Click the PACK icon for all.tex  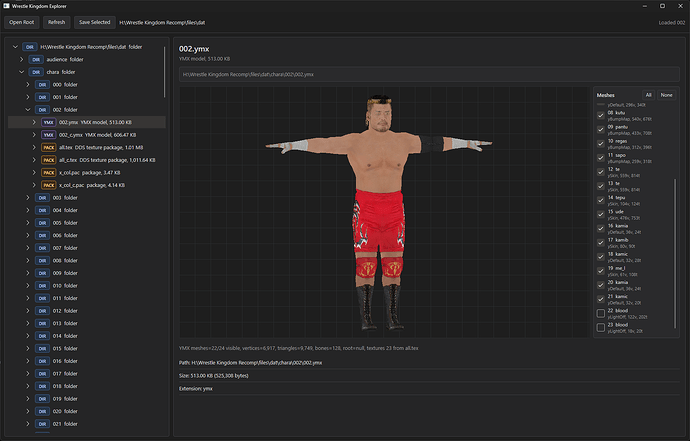[x=48, y=147]
